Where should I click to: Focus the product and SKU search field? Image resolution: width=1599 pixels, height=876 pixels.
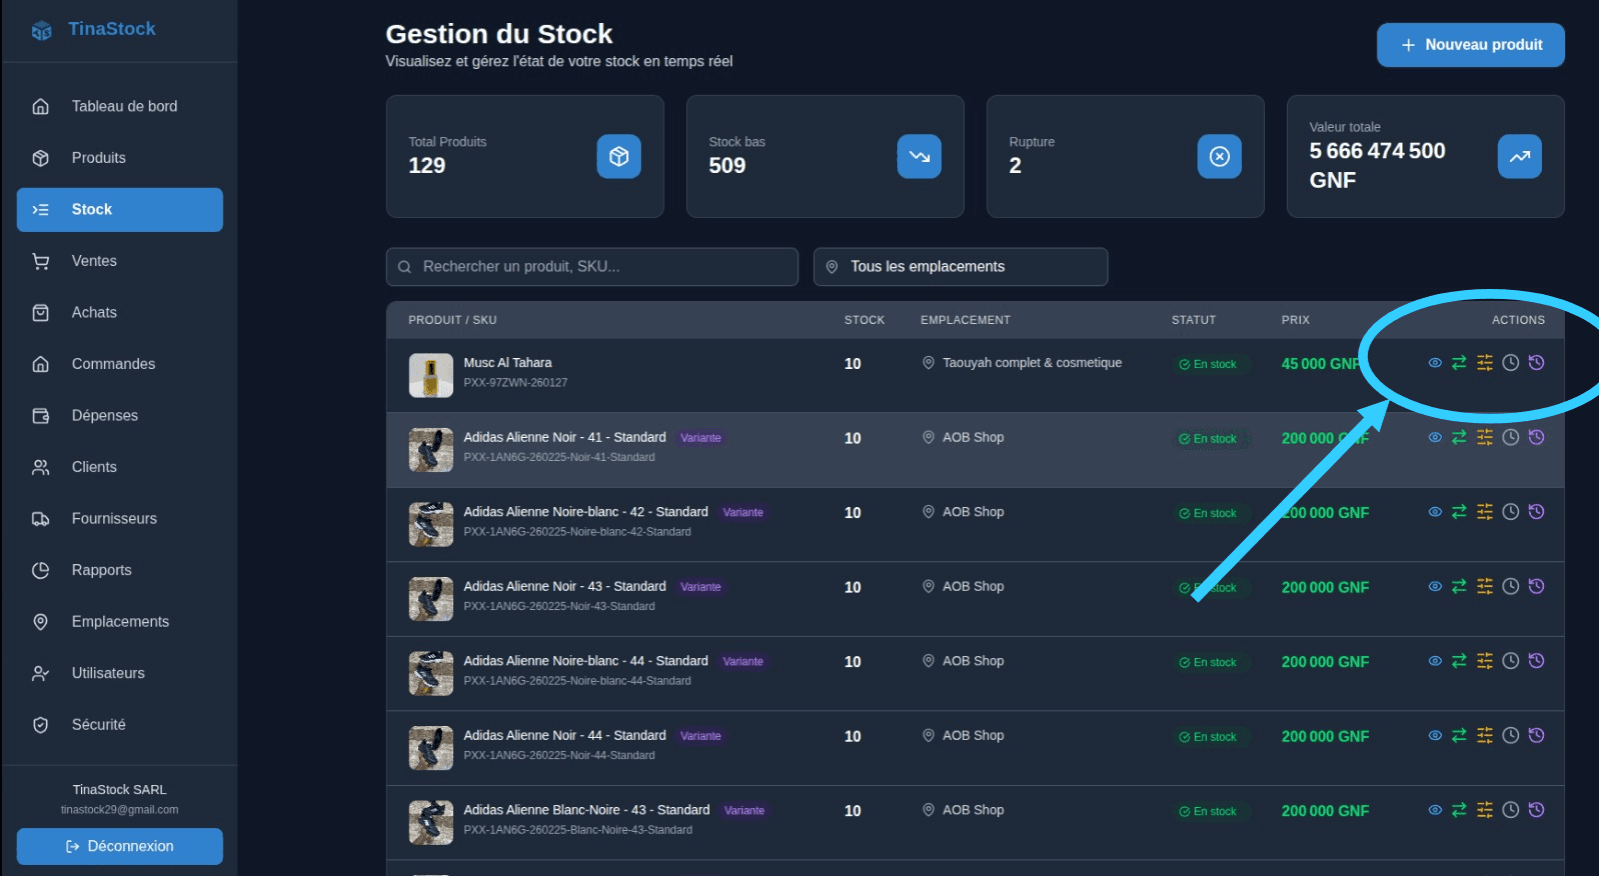click(x=592, y=267)
